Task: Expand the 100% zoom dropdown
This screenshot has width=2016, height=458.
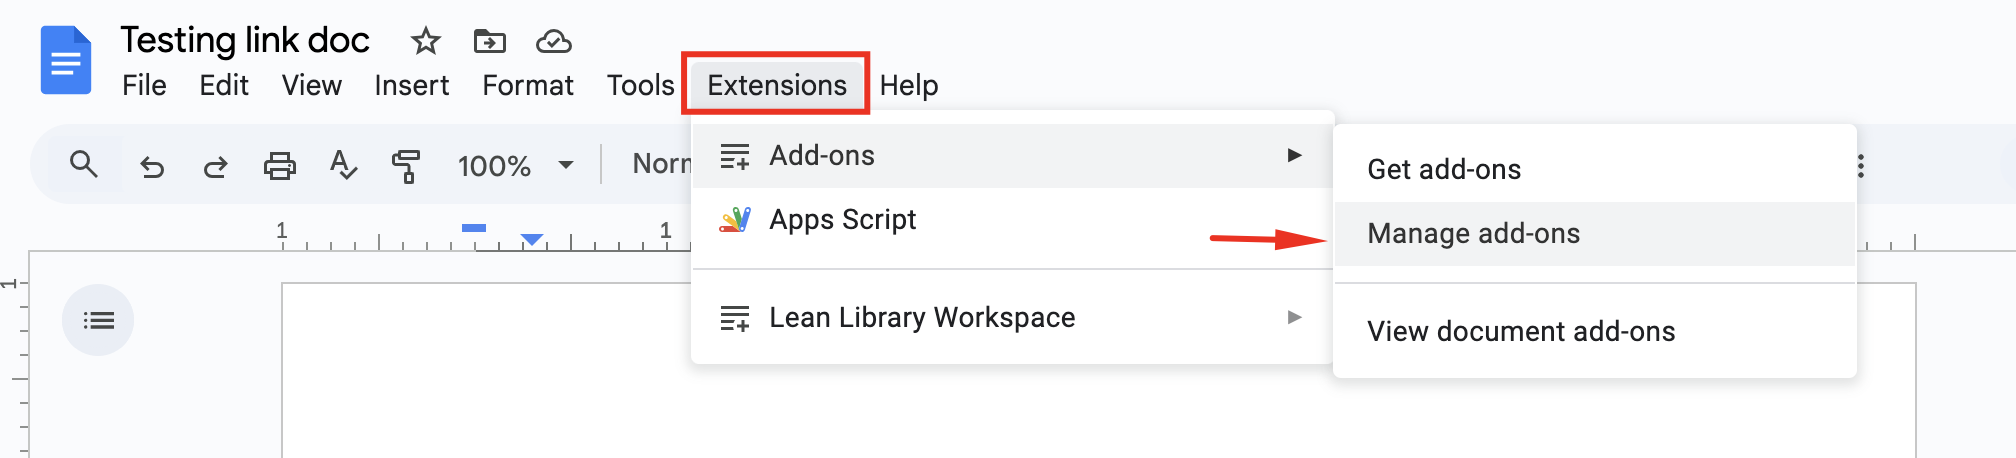Action: pos(515,165)
